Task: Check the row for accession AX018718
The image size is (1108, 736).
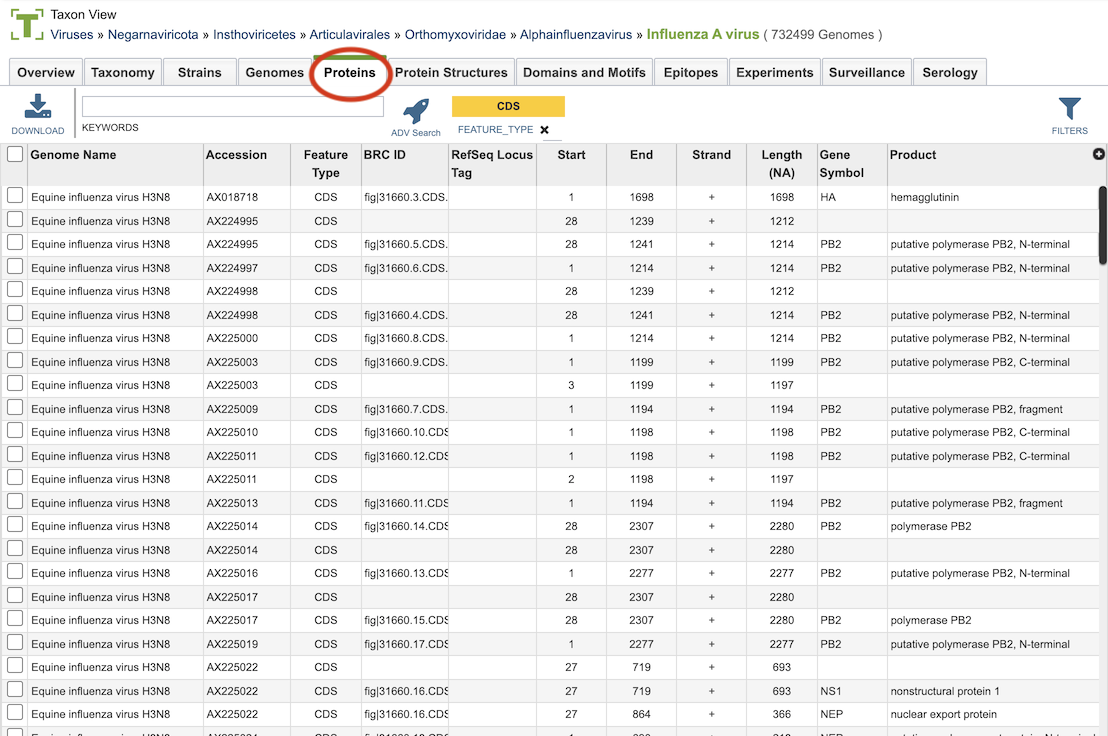Action: [x=15, y=196]
